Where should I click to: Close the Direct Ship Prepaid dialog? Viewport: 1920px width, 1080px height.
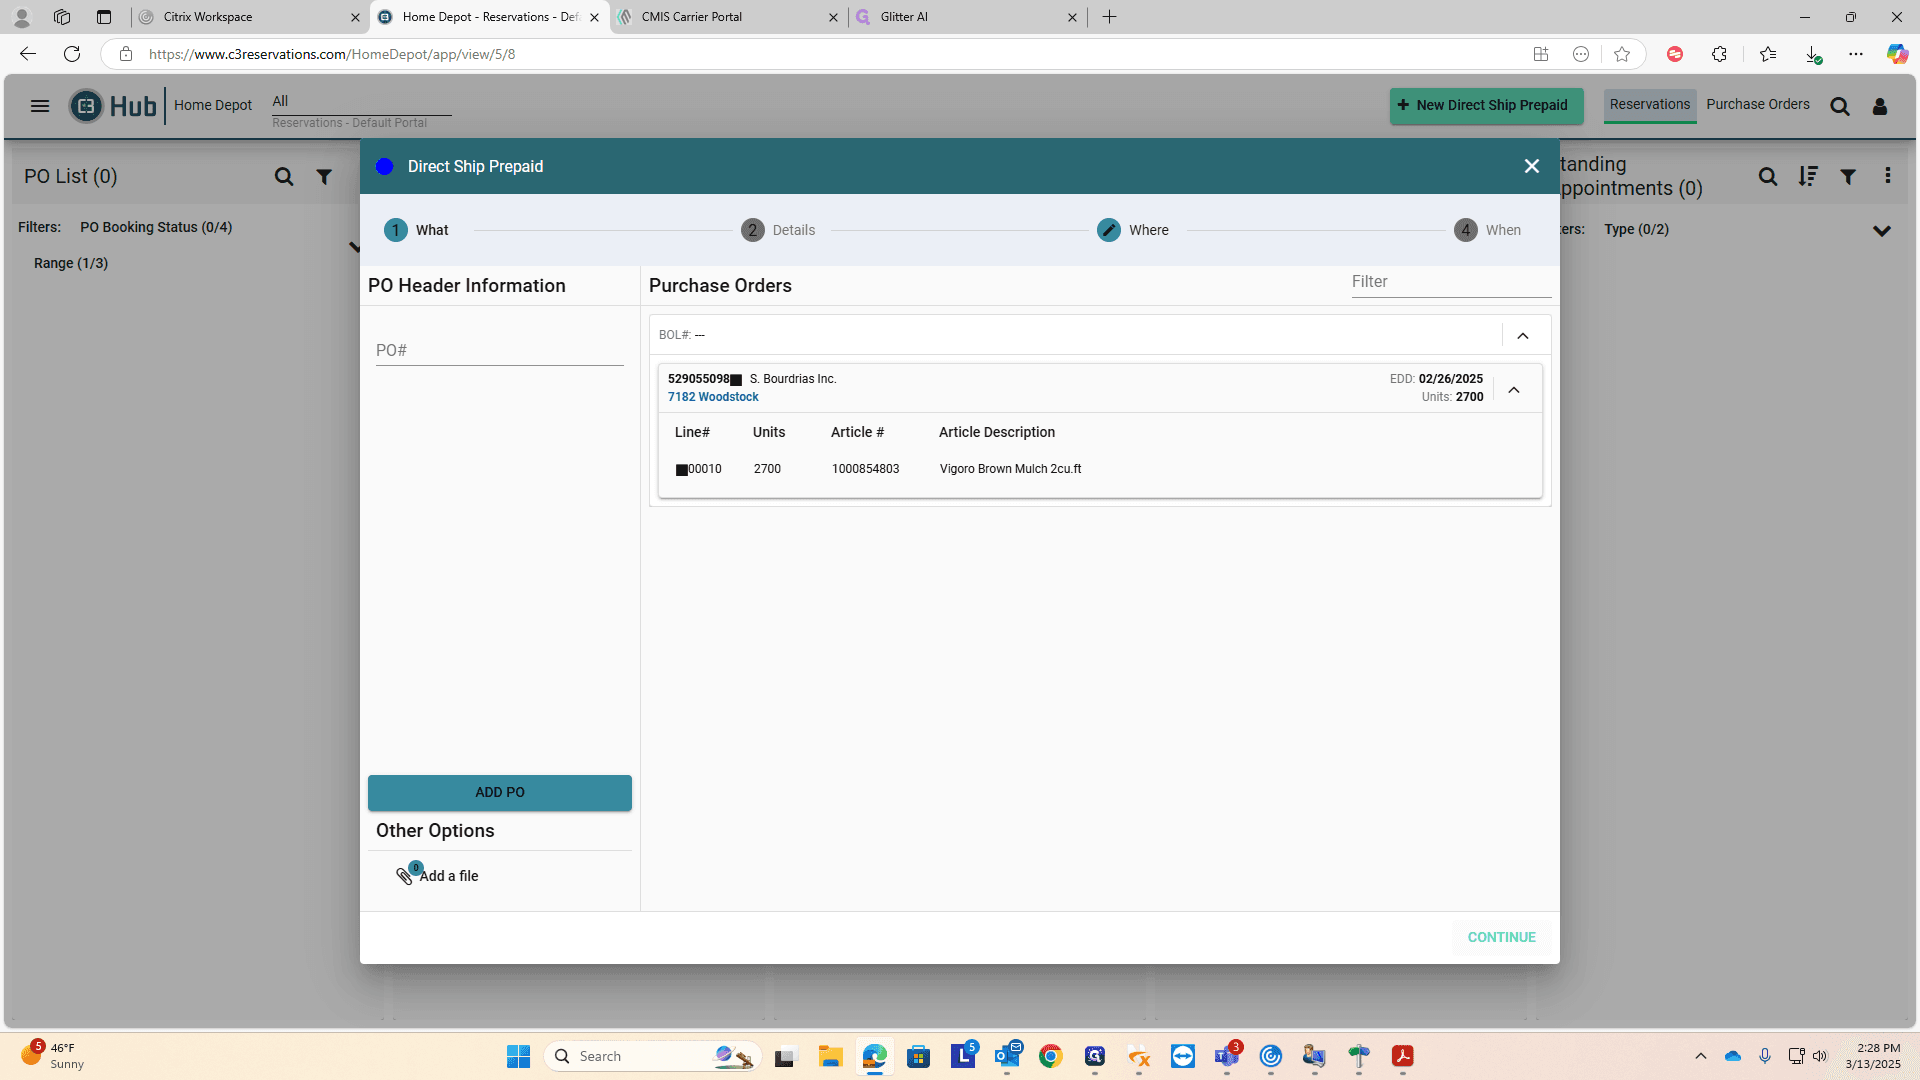tap(1531, 166)
